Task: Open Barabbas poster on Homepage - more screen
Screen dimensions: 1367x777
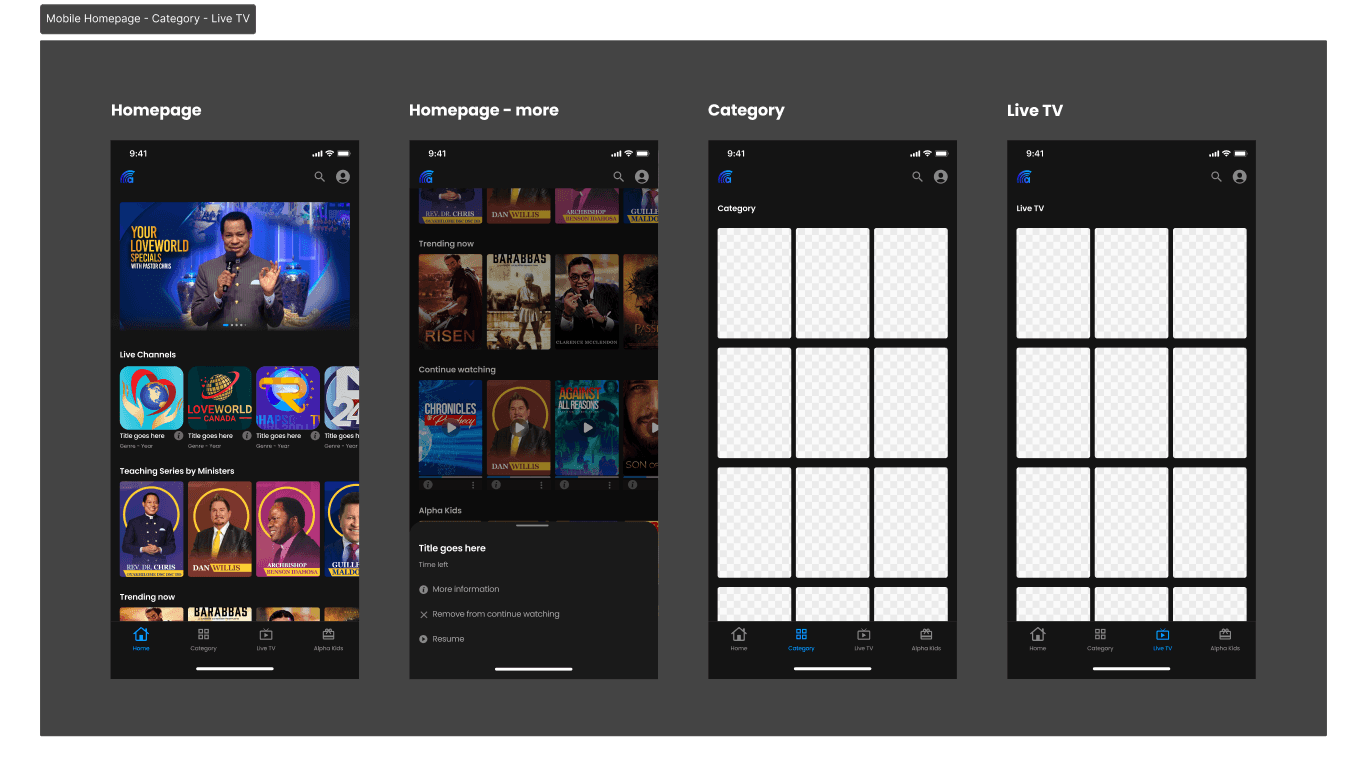Action: coord(519,302)
